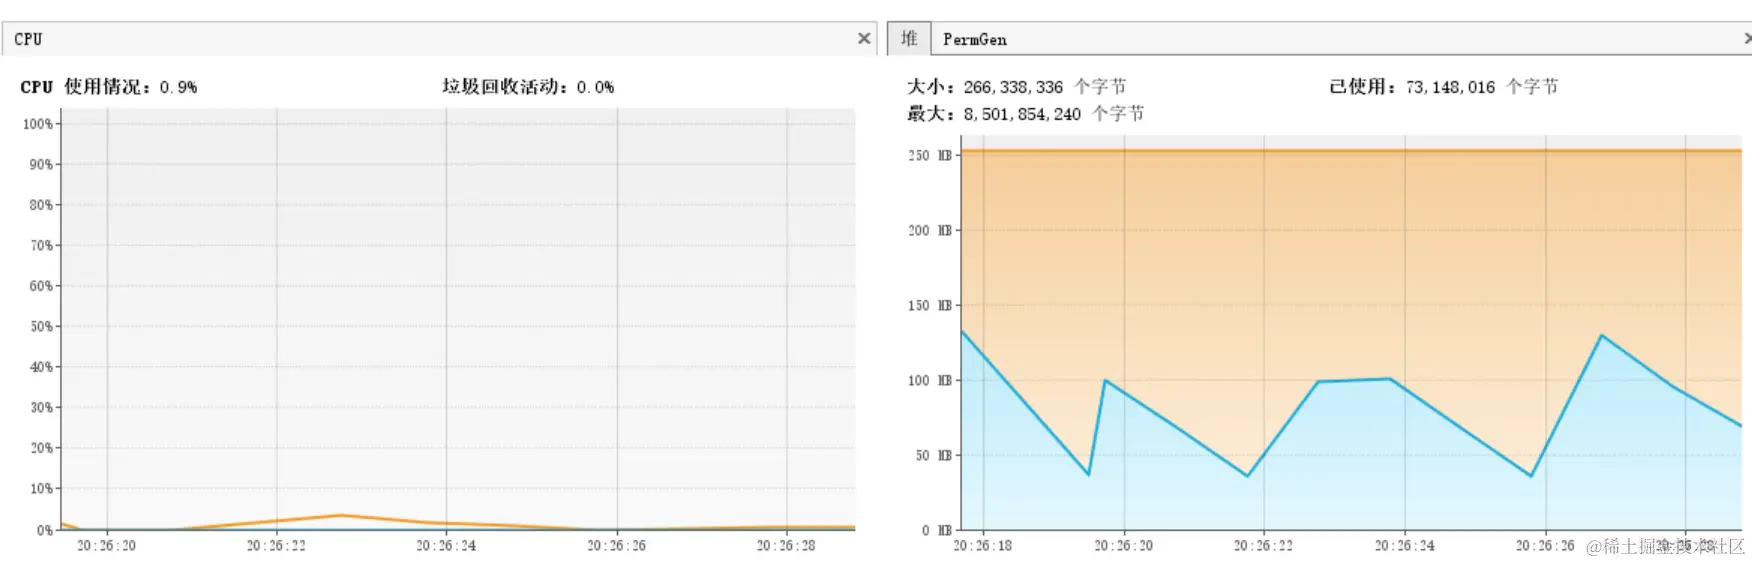The image size is (1752, 563).
Task: Click the CPU panel title label
Action: pyautogui.click(x=28, y=39)
